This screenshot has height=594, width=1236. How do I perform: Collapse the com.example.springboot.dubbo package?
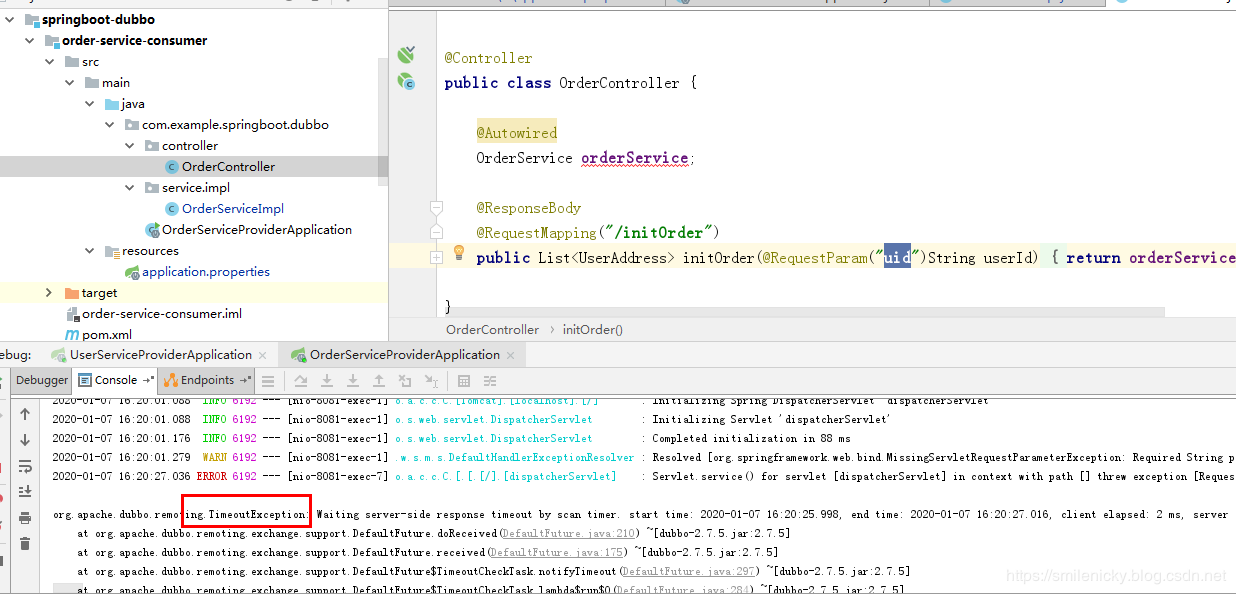[109, 124]
